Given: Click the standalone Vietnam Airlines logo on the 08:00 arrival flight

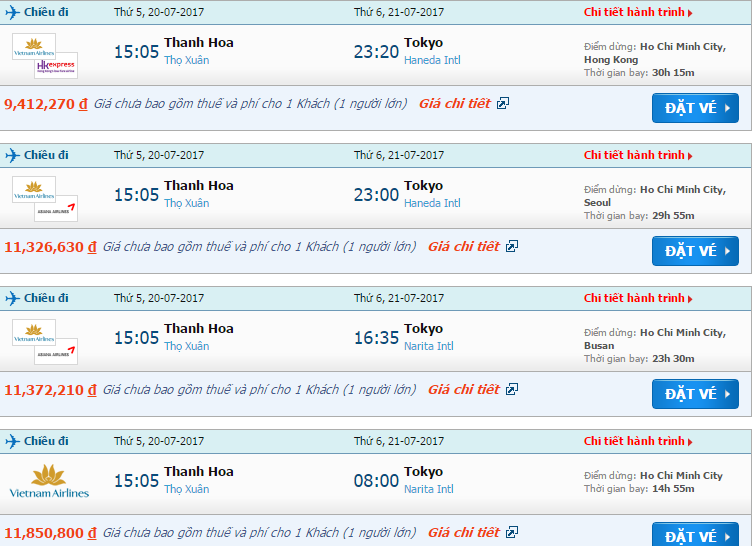Looking at the screenshot, I should (48, 480).
